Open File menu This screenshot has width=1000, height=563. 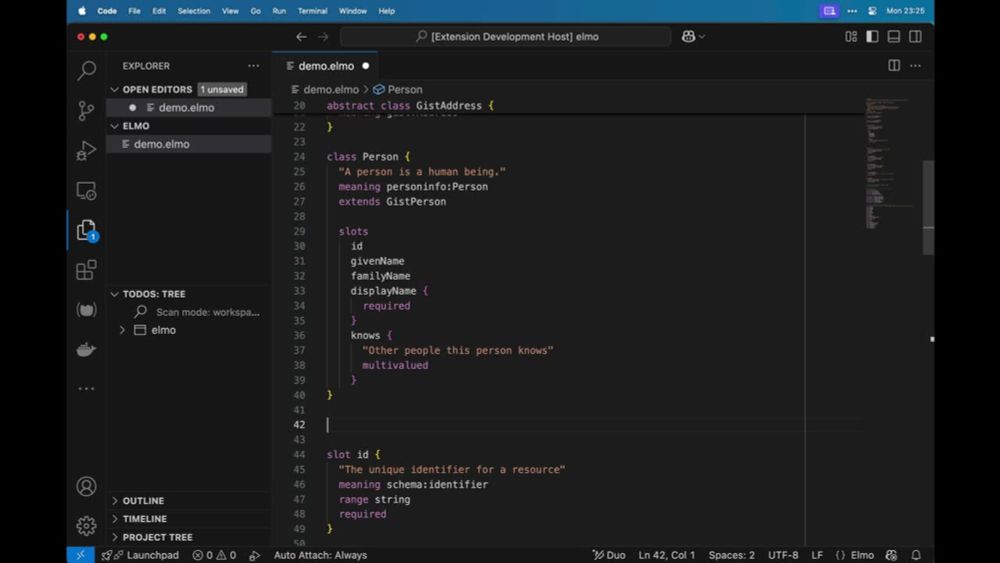point(134,11)
